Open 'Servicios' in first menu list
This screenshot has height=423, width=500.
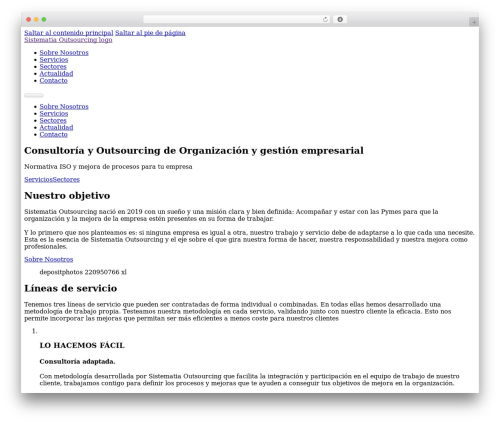pyautogui.click(x=54, y=59)
